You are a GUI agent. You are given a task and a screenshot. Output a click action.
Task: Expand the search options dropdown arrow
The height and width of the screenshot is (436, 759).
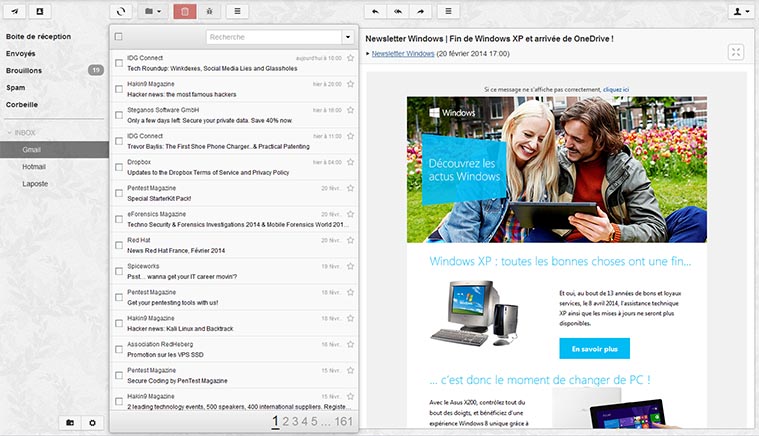click(x=347, y=37)
